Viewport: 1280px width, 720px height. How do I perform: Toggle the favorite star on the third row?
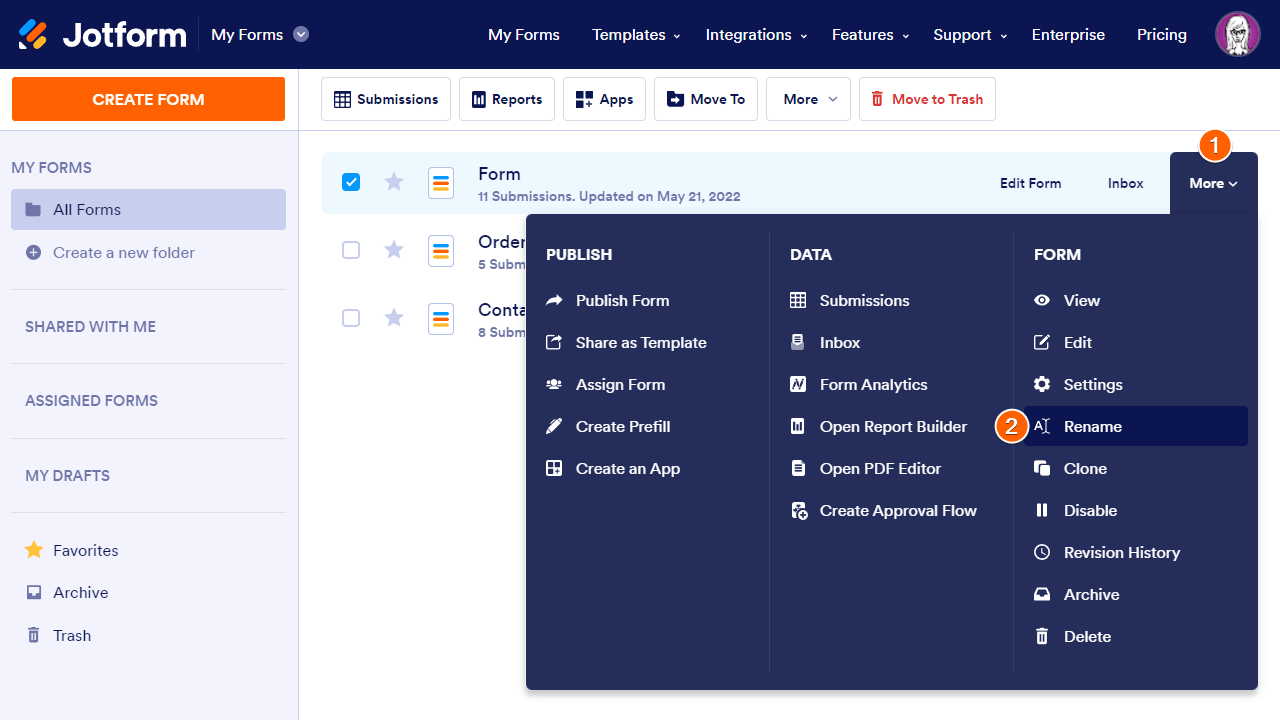tap(394, 318)
